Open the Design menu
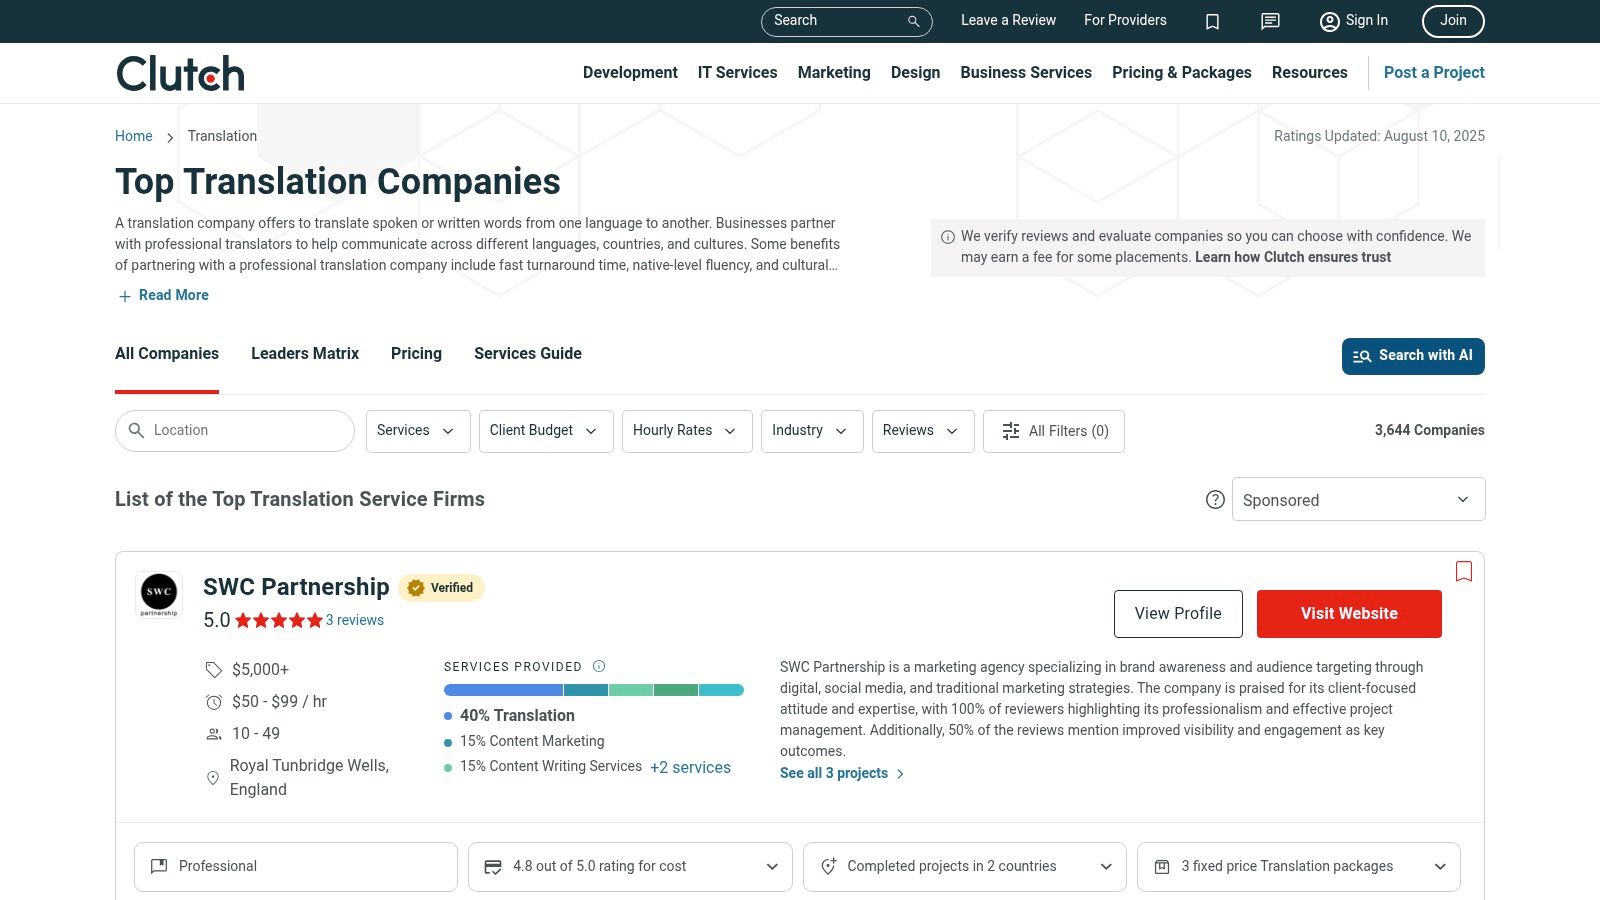1600x900 pixels. 916,73
